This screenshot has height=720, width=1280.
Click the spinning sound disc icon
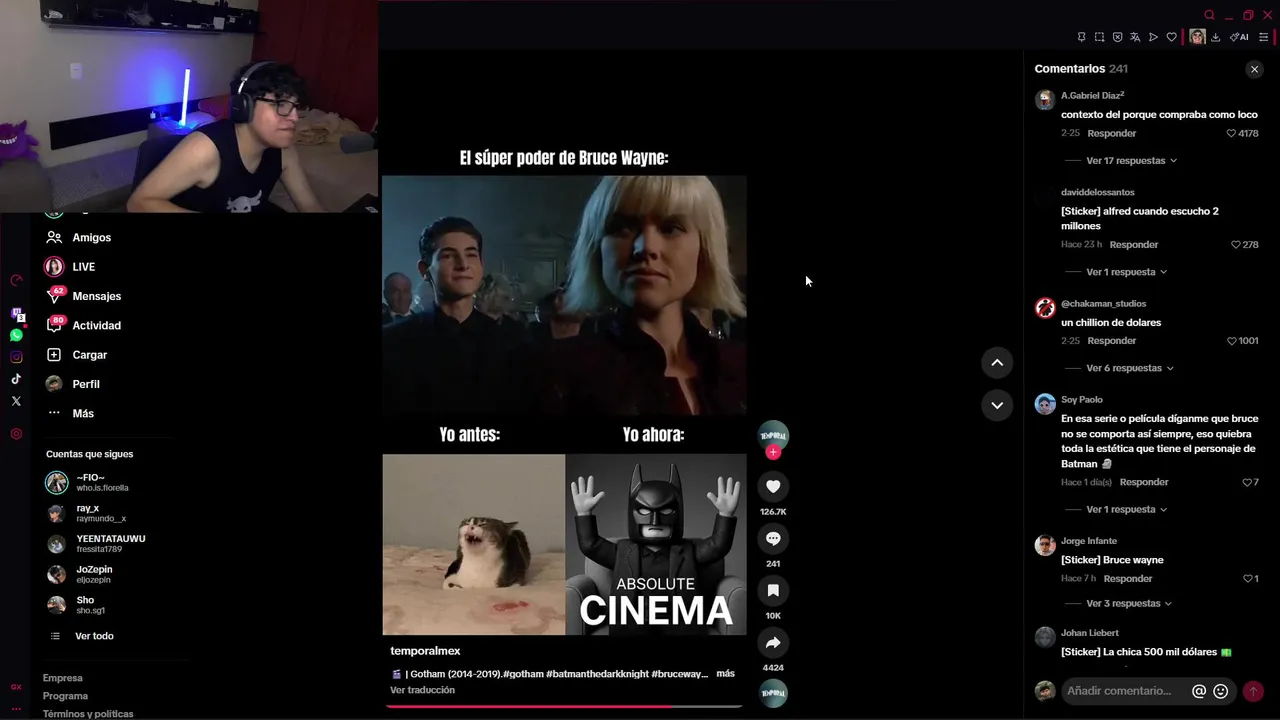pyautogui.click(x=773, y=693)
